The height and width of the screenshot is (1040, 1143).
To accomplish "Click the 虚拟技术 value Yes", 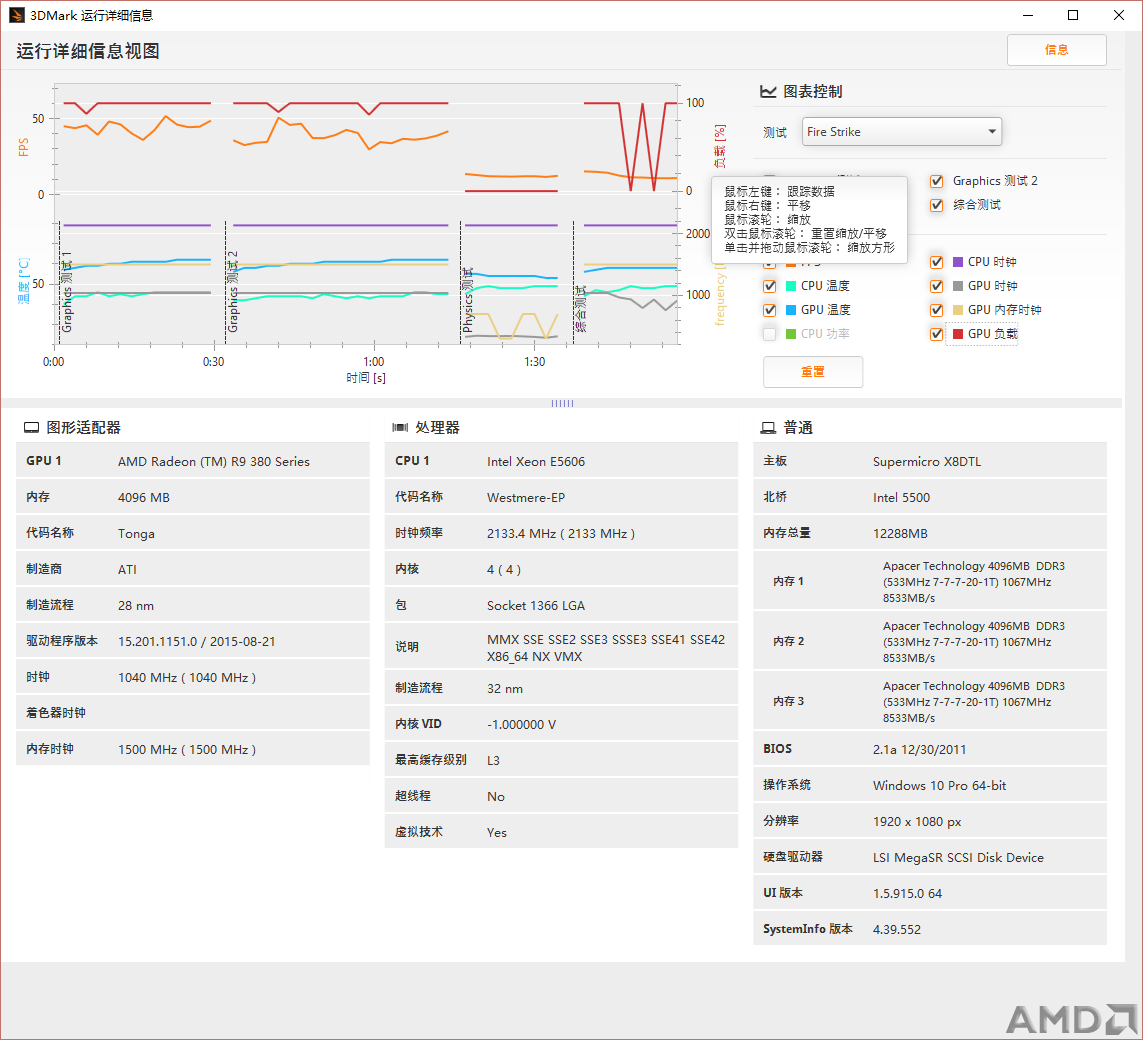I will tap(496, 832).
